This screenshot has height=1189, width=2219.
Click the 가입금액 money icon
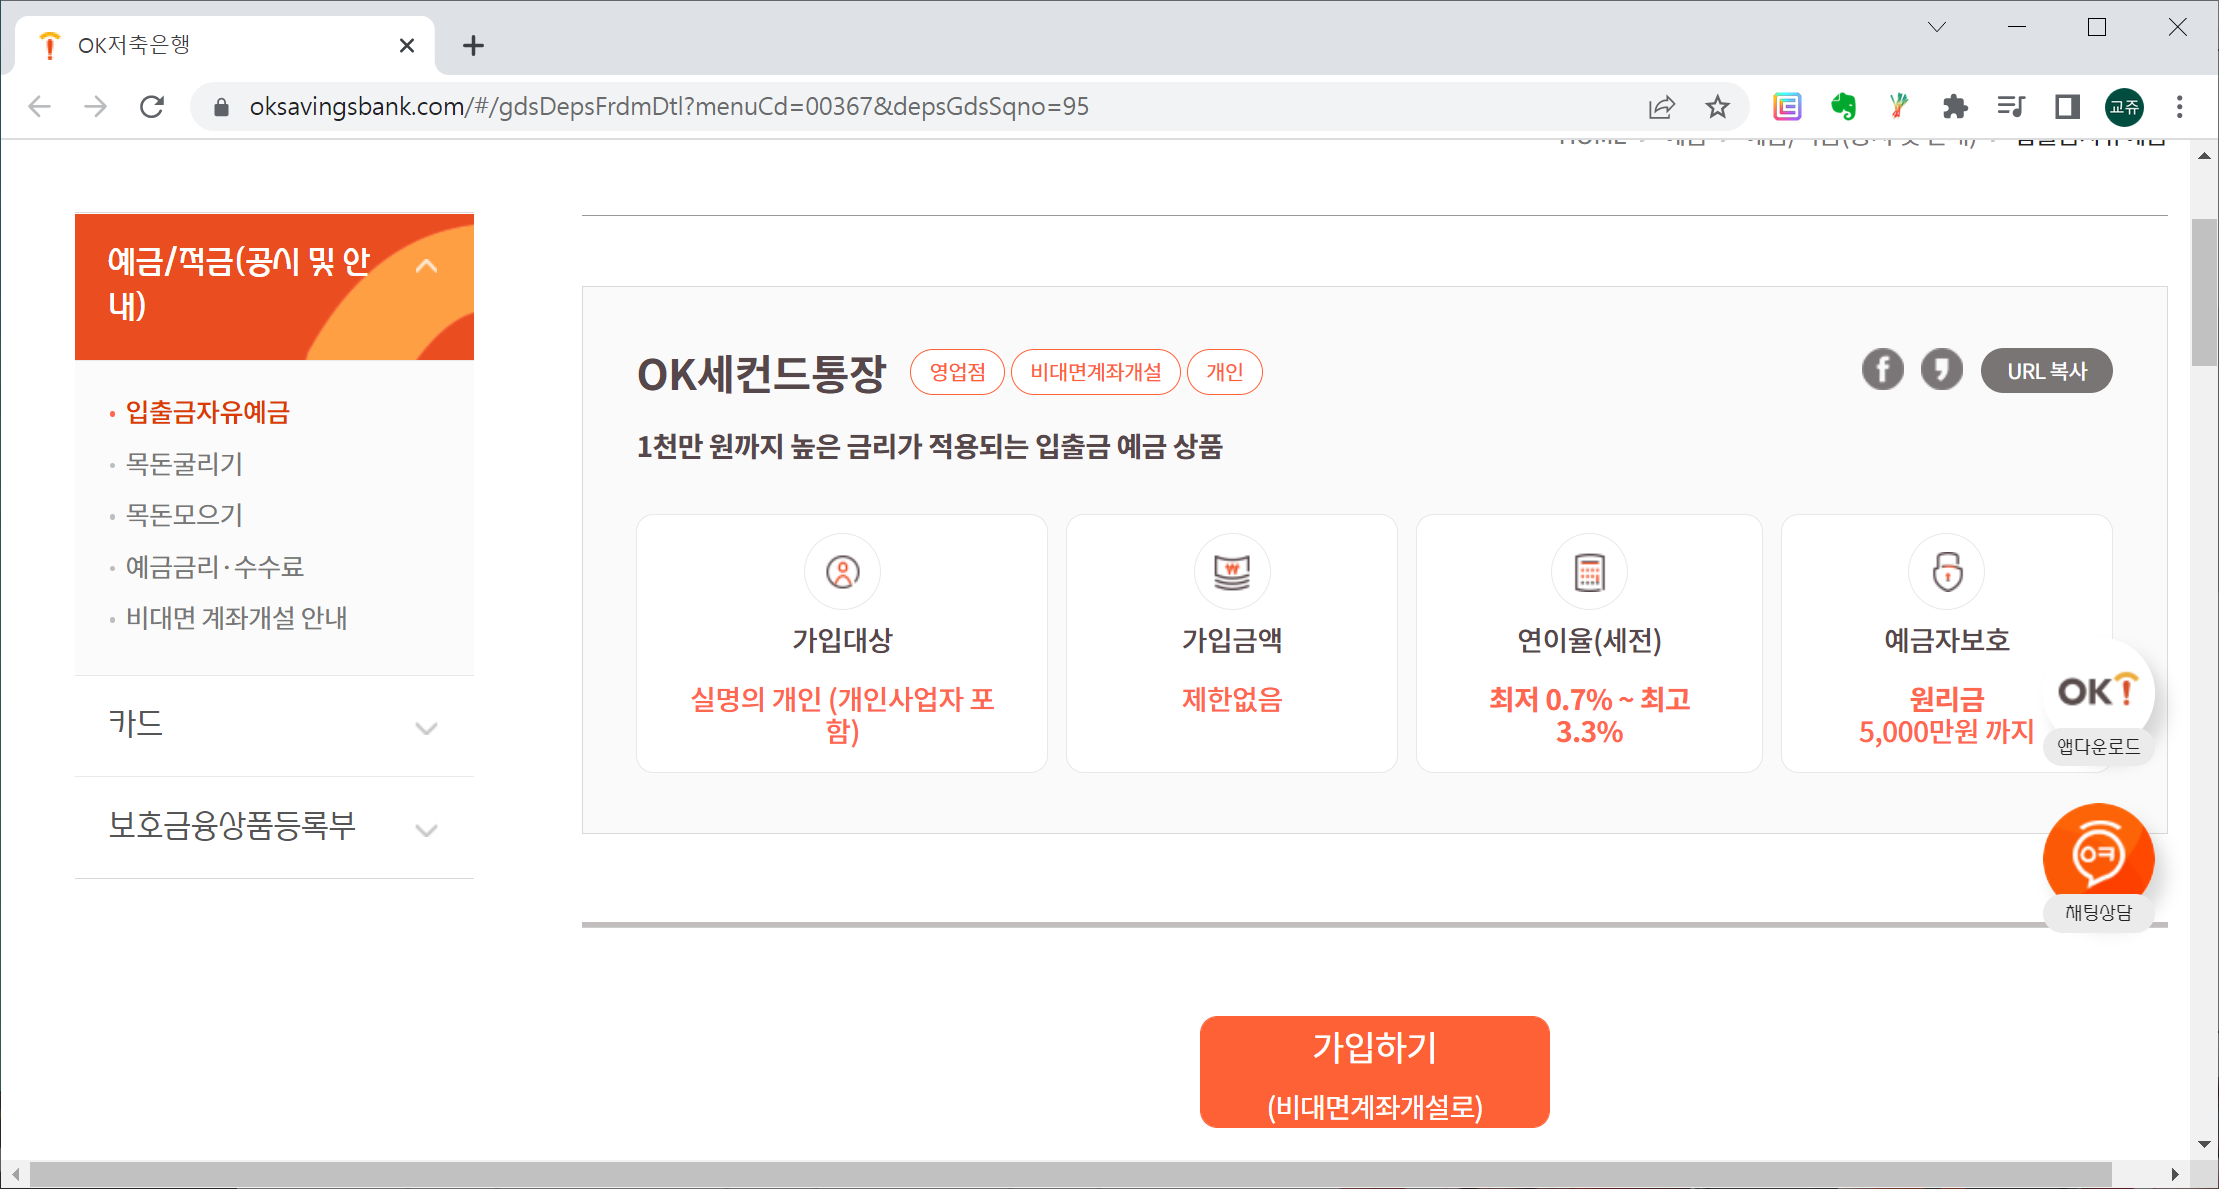click(x=1232, y=572)
